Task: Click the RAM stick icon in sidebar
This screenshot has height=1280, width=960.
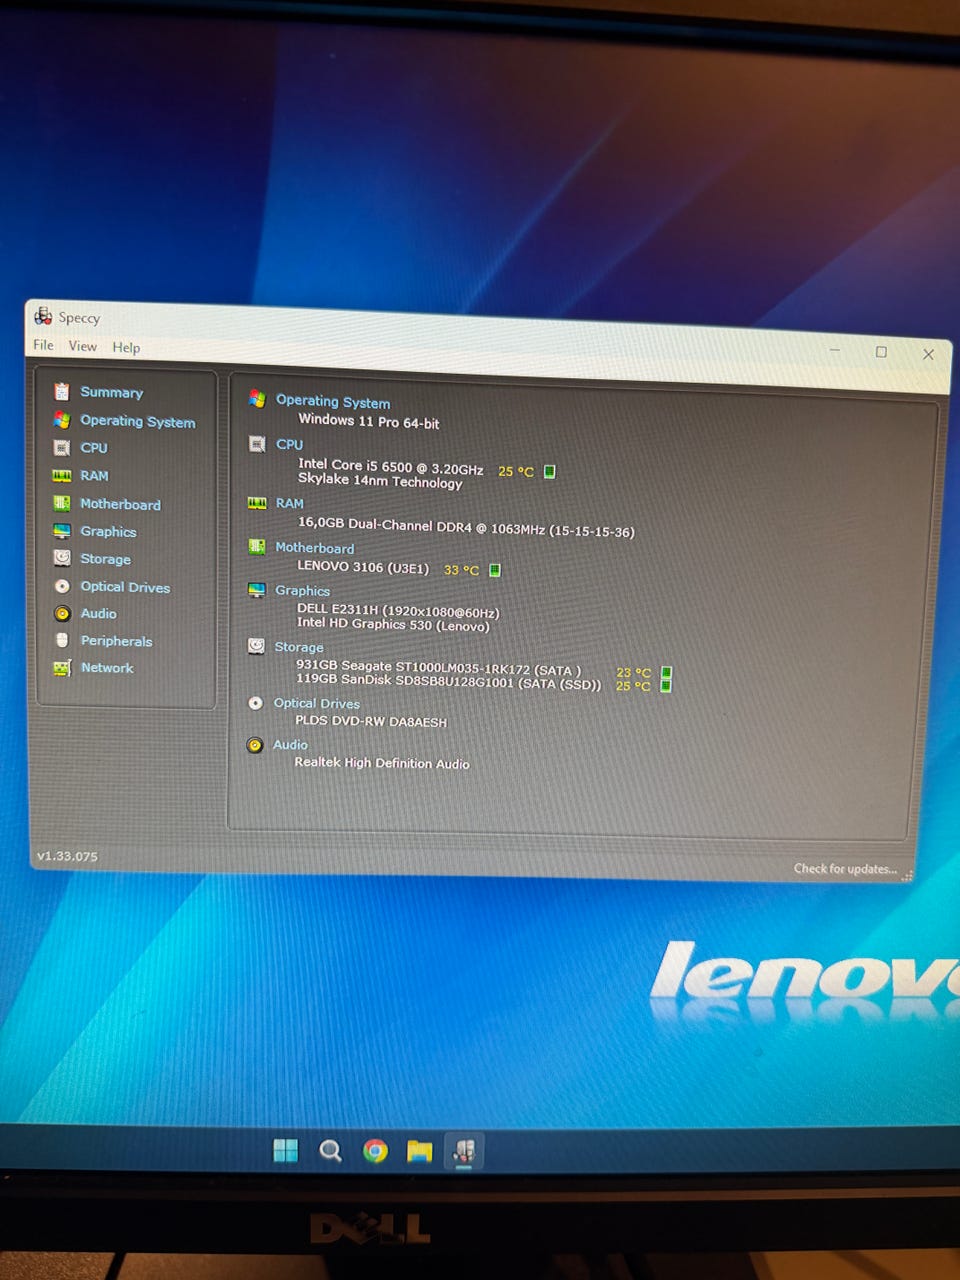Action: 62,475
